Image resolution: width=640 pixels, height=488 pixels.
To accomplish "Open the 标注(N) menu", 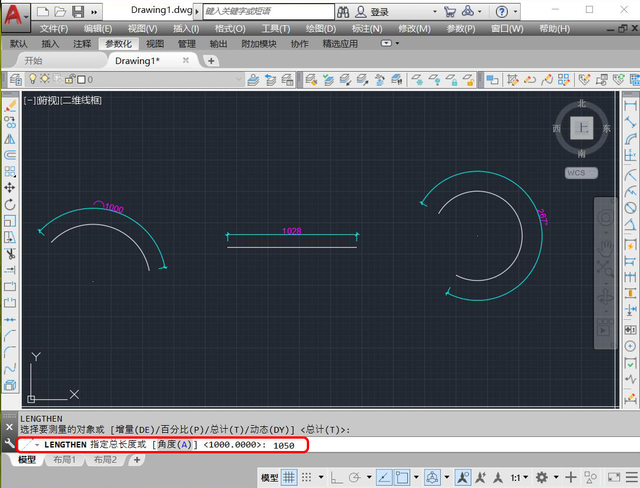I will (367, 29).
